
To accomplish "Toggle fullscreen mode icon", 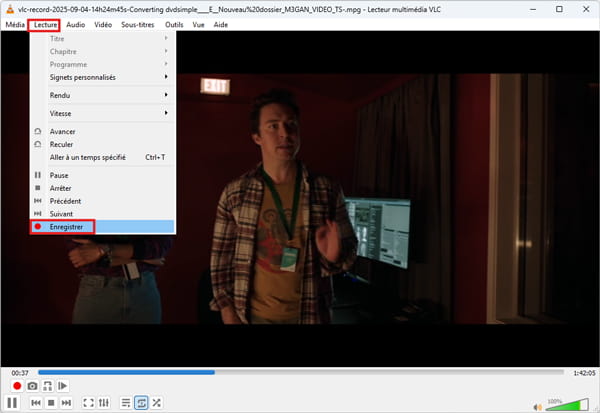I will (x=88, y=403).
